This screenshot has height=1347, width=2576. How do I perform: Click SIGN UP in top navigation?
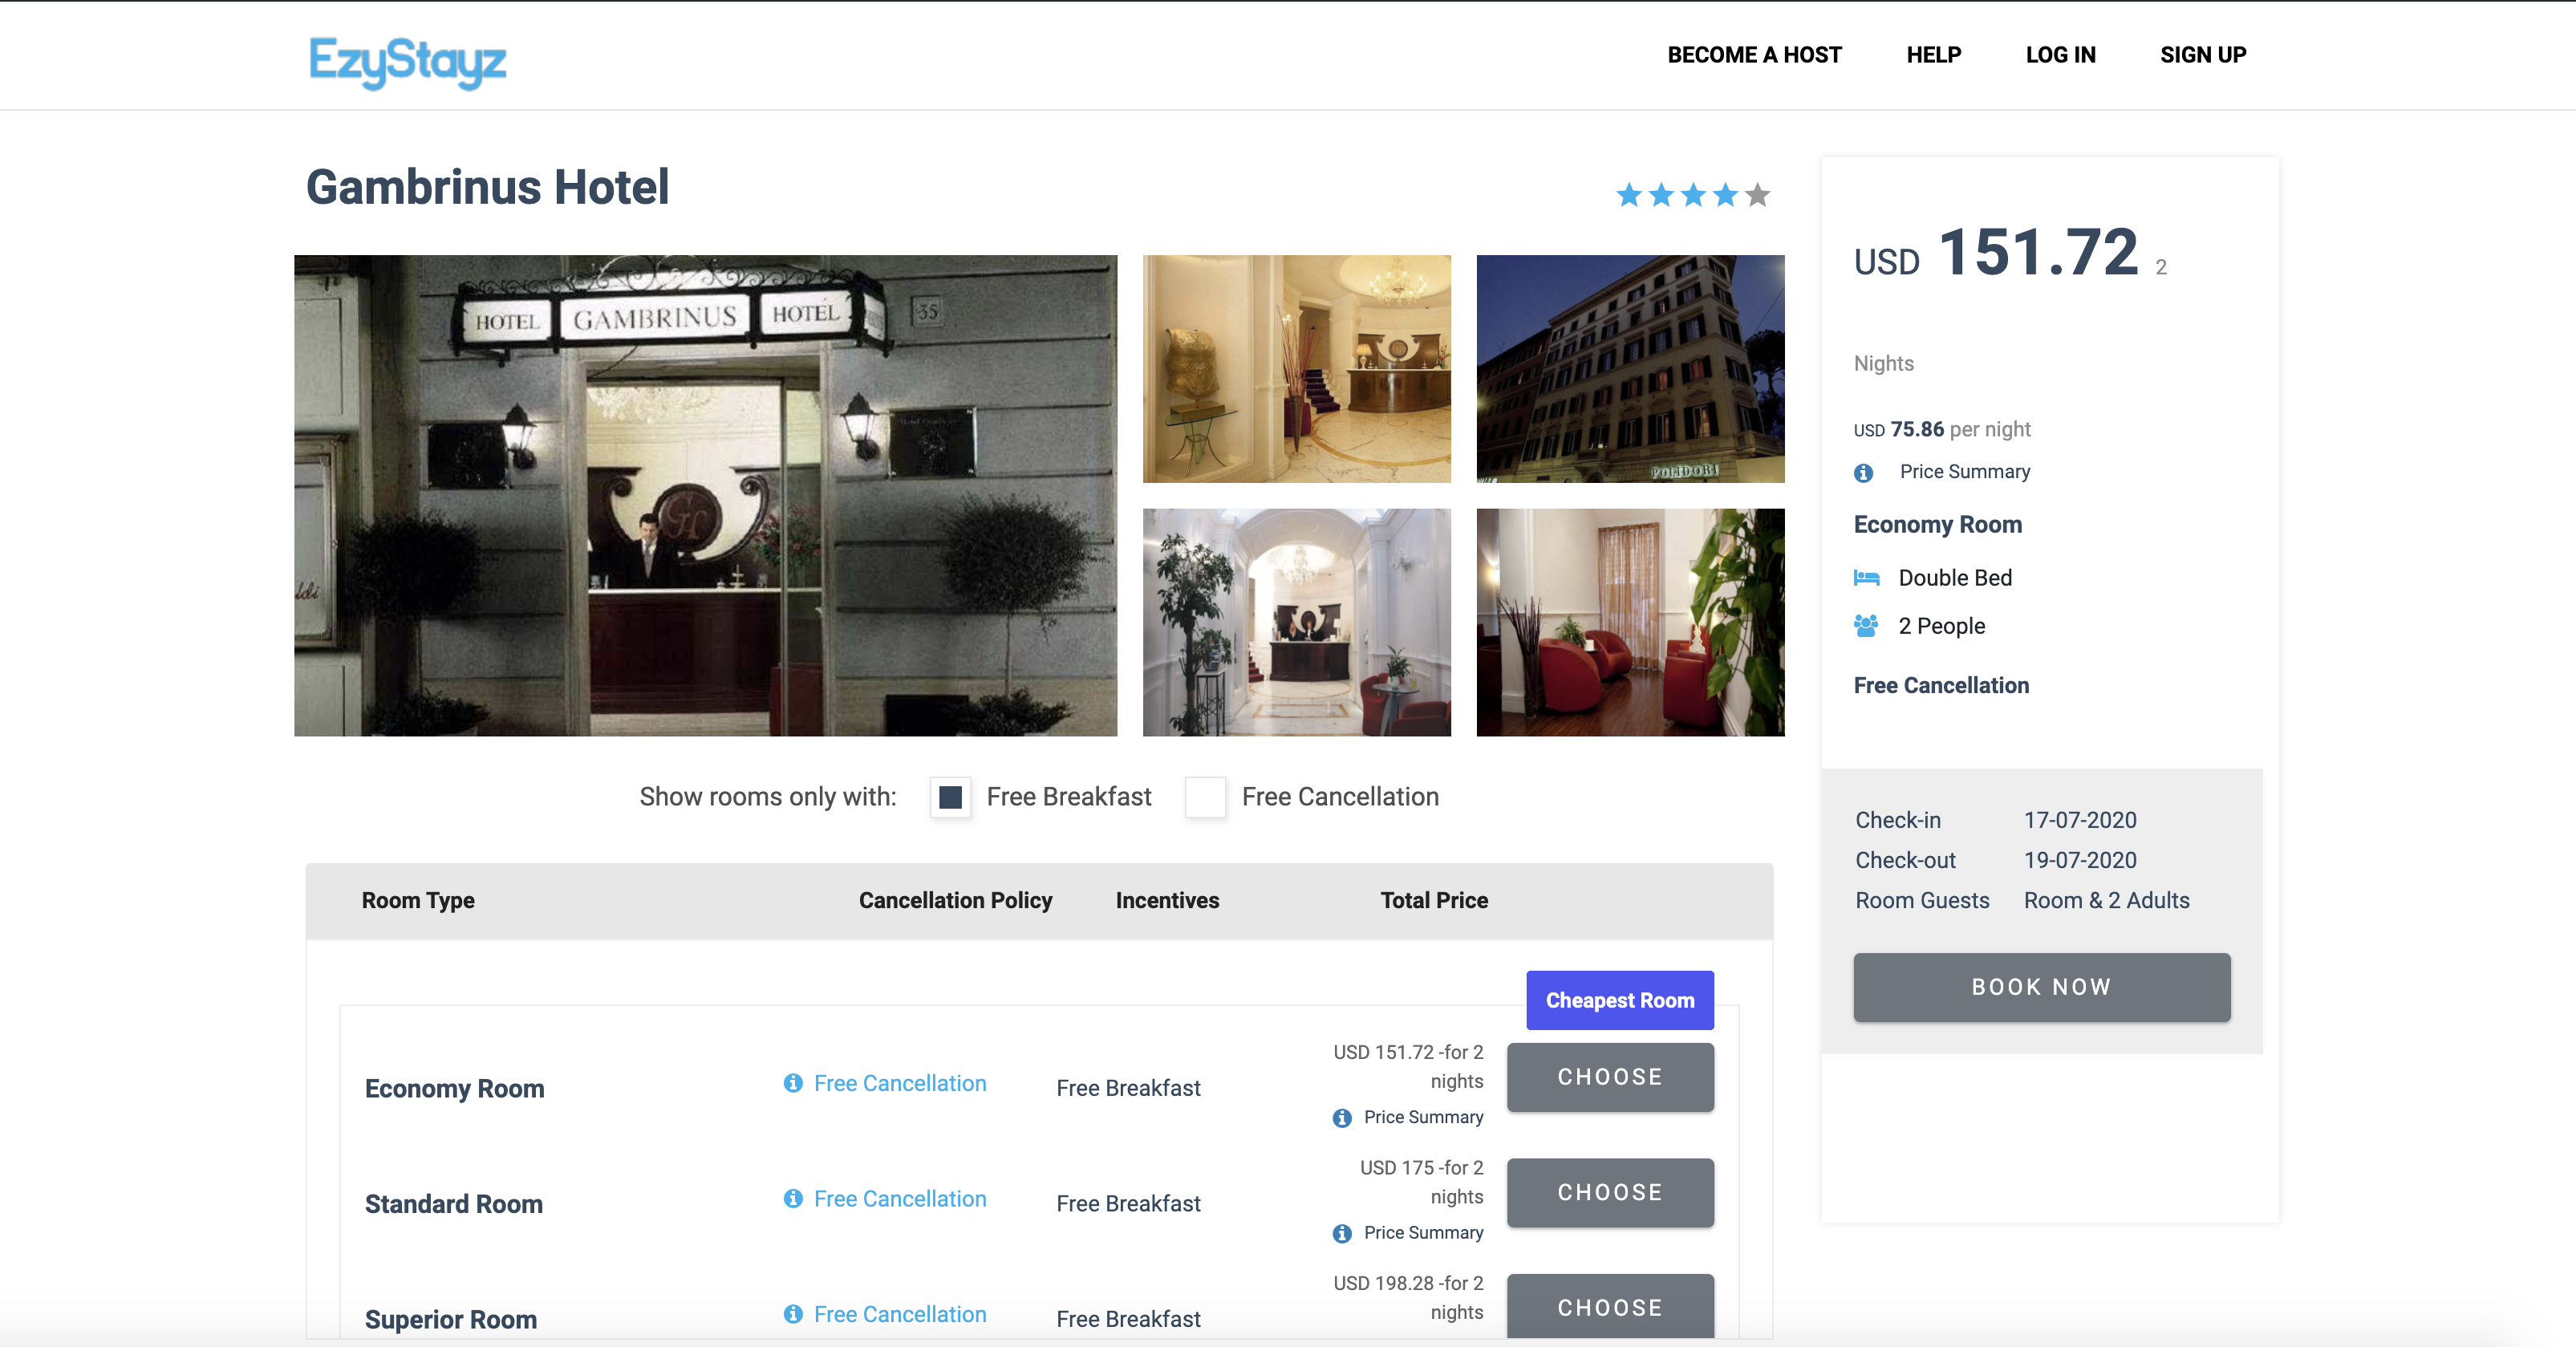click(2203, 55)
